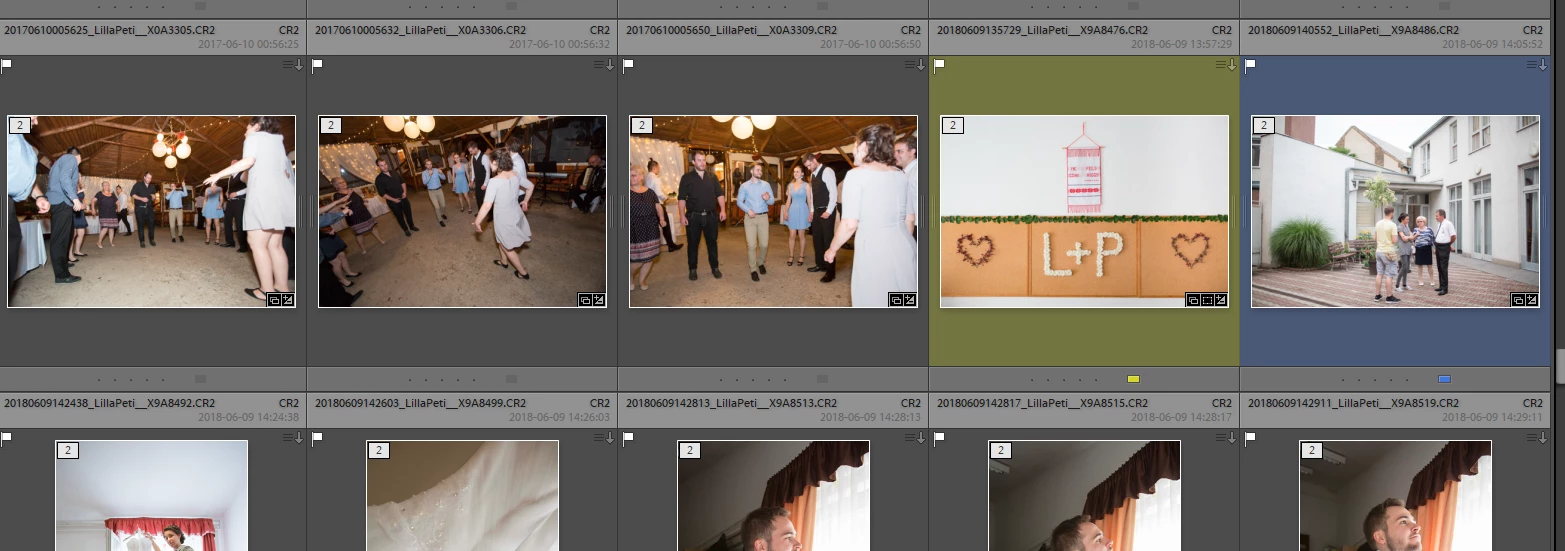The width and height of the screenshot is (1565, 551).
Task: Click the collection badge on X0A3305 thumbnail
Action: 275,299
